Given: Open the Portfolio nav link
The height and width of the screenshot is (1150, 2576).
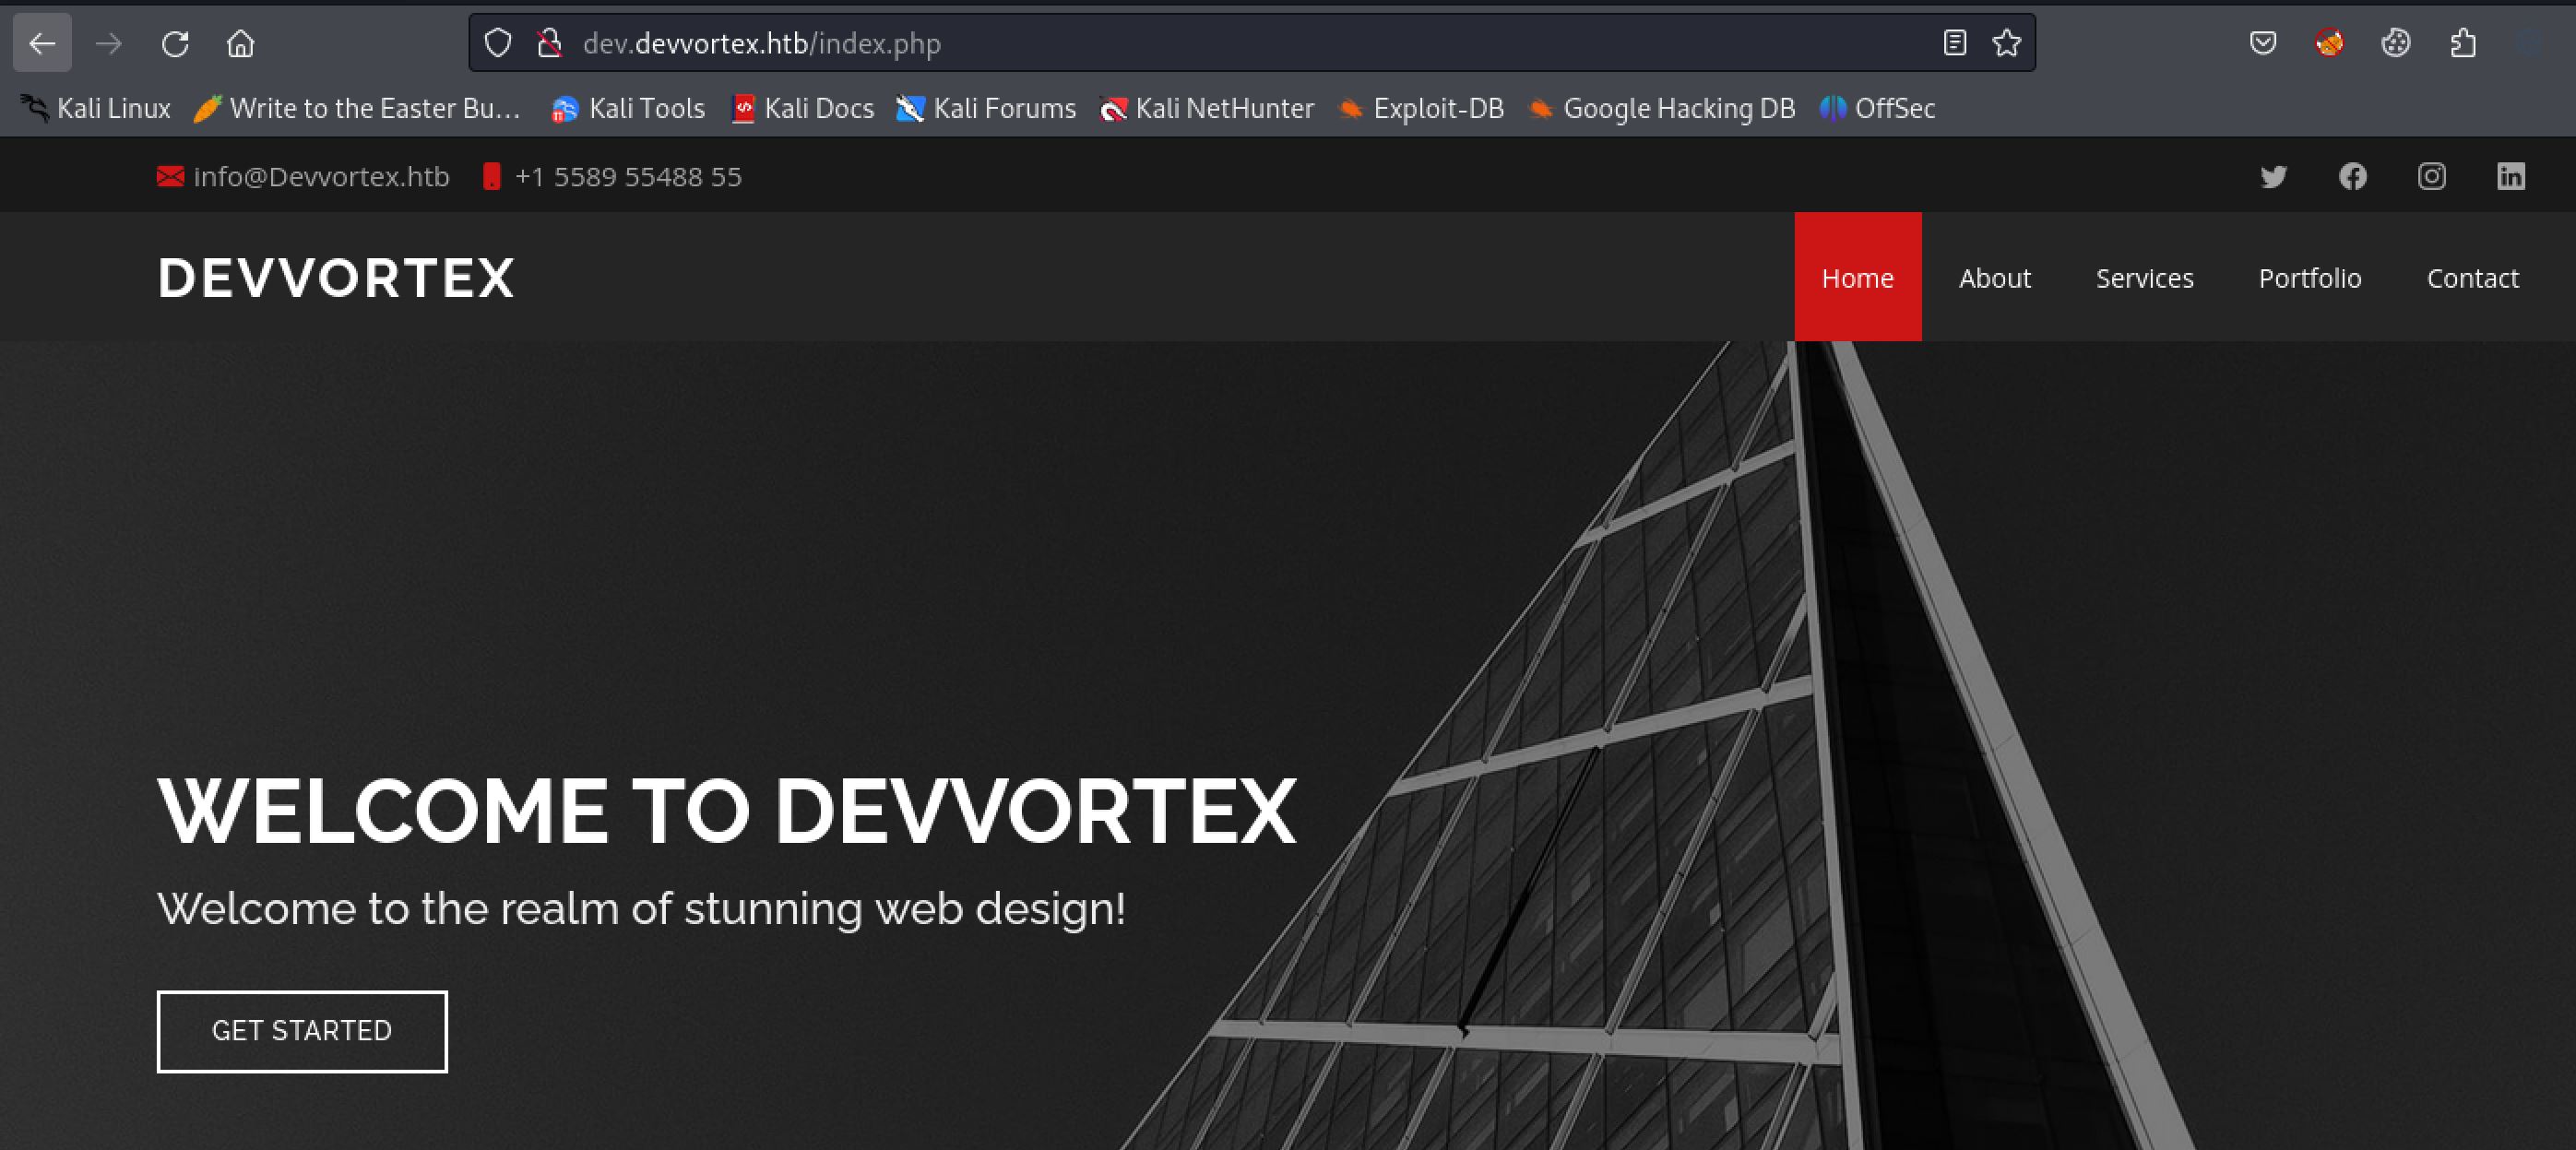Looking at the screenshot, I should 2309,278.
